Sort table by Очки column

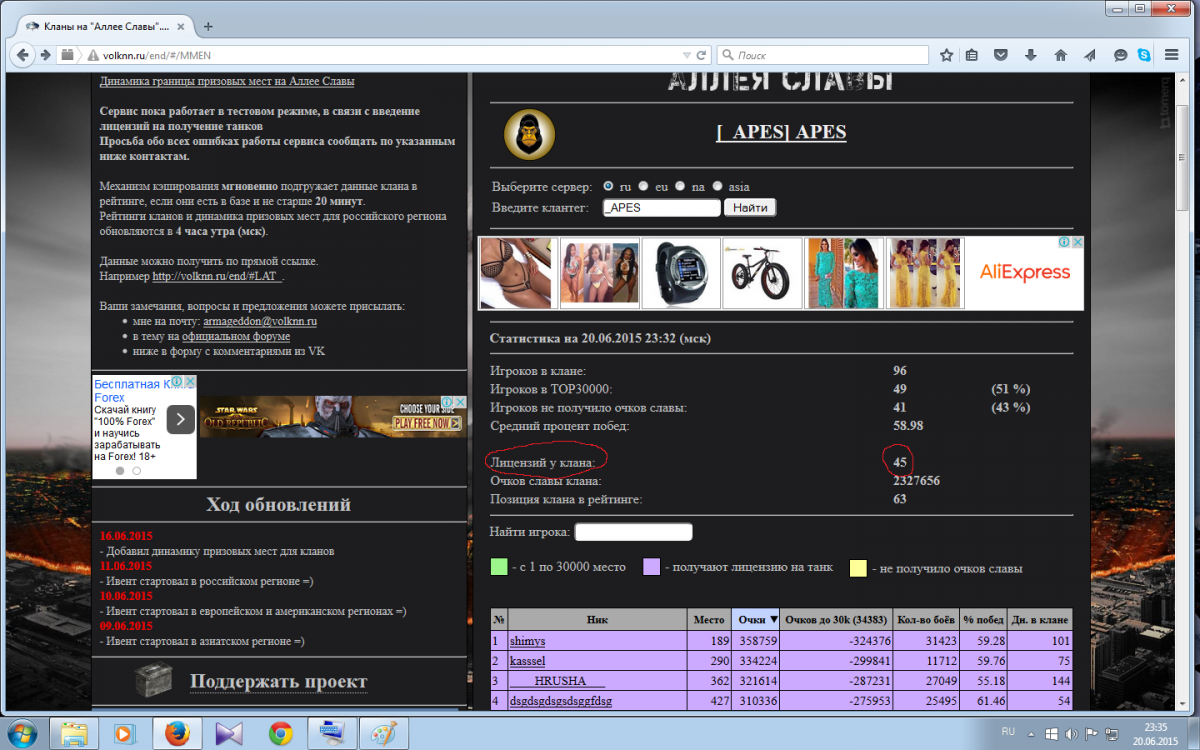click(x=754, y=620)
